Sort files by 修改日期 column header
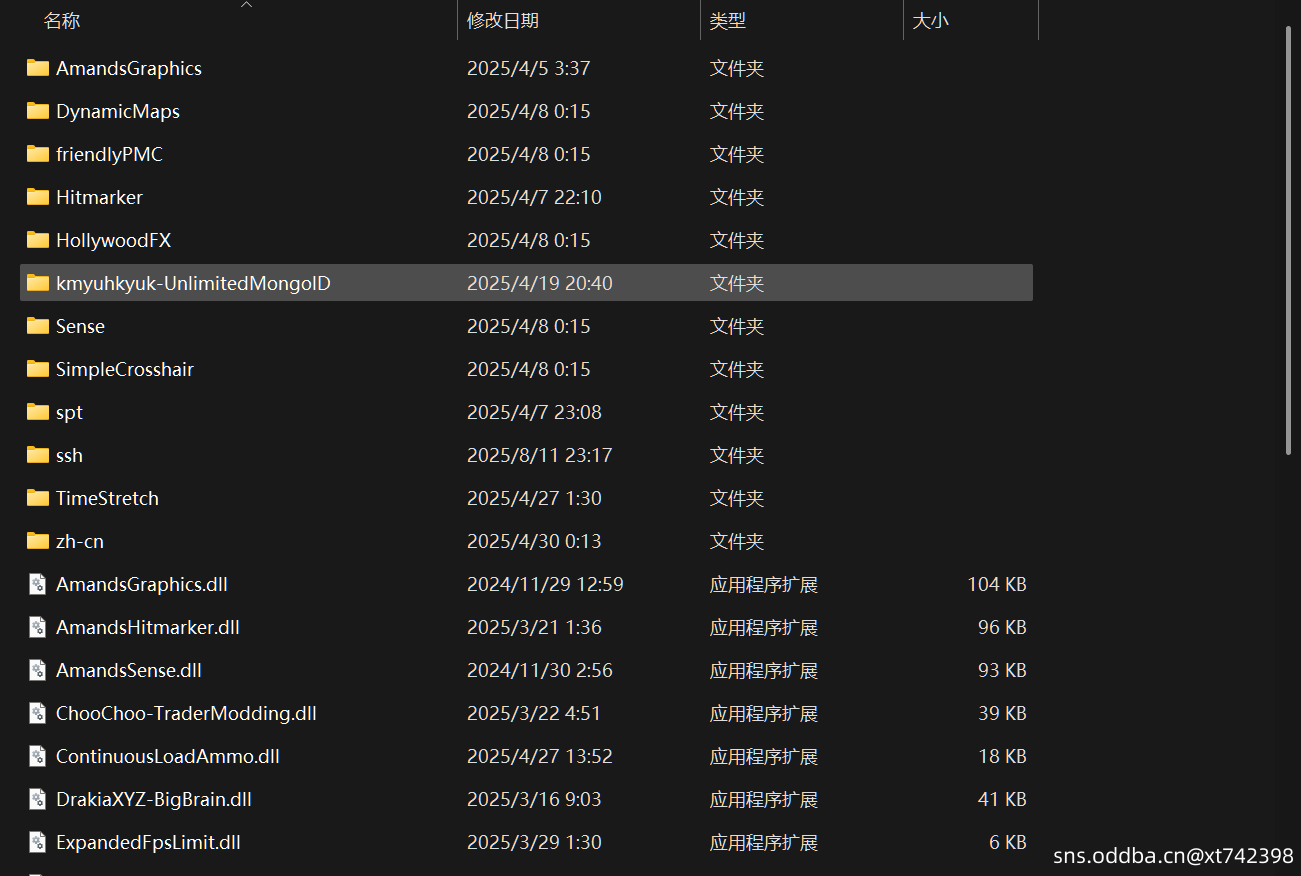The height and width of the screenshot is (876, 1301). pyautogui.click(x=503, y=20)
